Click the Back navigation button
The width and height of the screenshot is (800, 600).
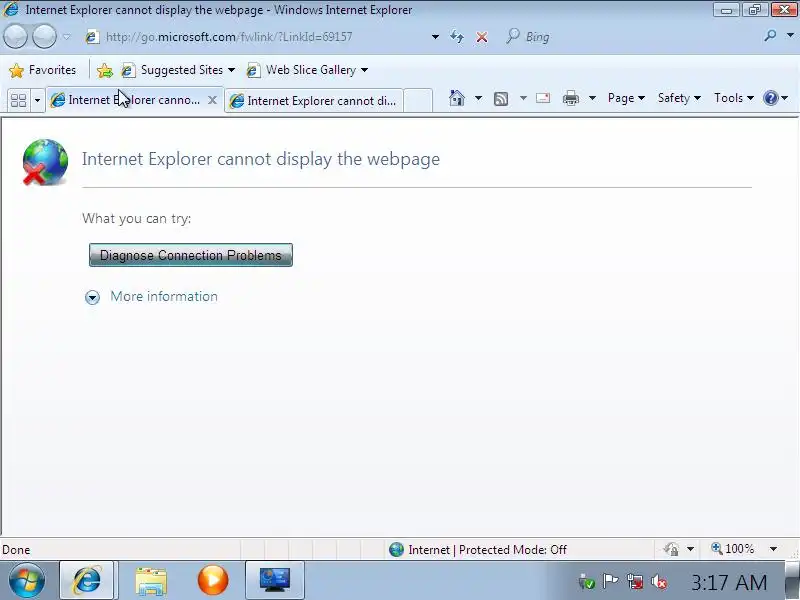15,37
